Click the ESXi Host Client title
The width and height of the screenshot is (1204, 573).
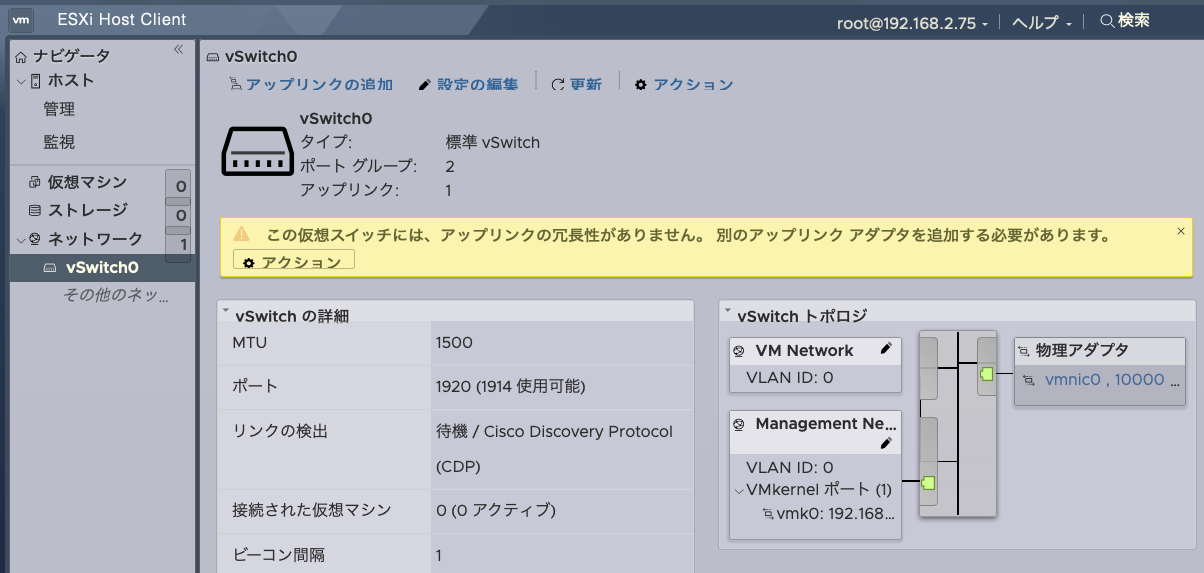pyautogui.click(x=121, y=20)
